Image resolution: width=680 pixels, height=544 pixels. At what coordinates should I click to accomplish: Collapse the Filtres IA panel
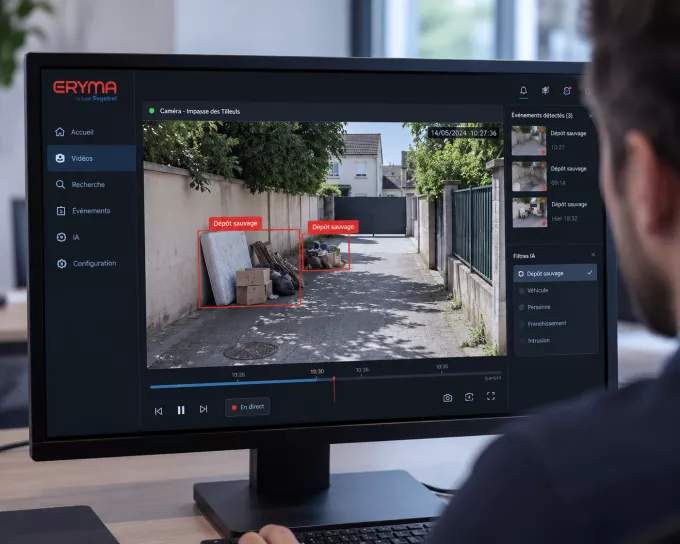pos(593,255)
